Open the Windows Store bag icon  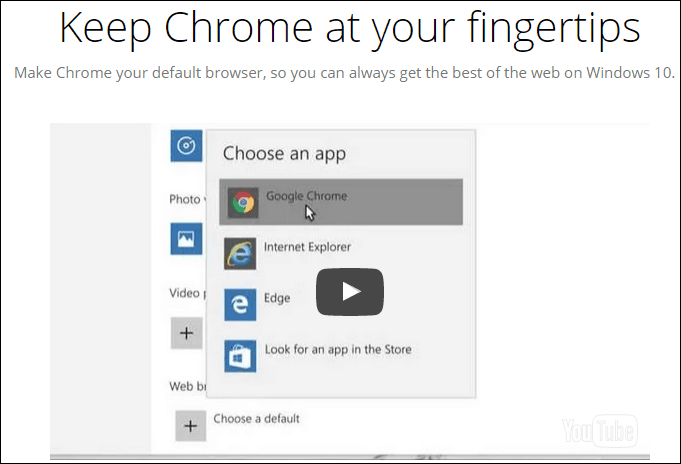[240, 356]
